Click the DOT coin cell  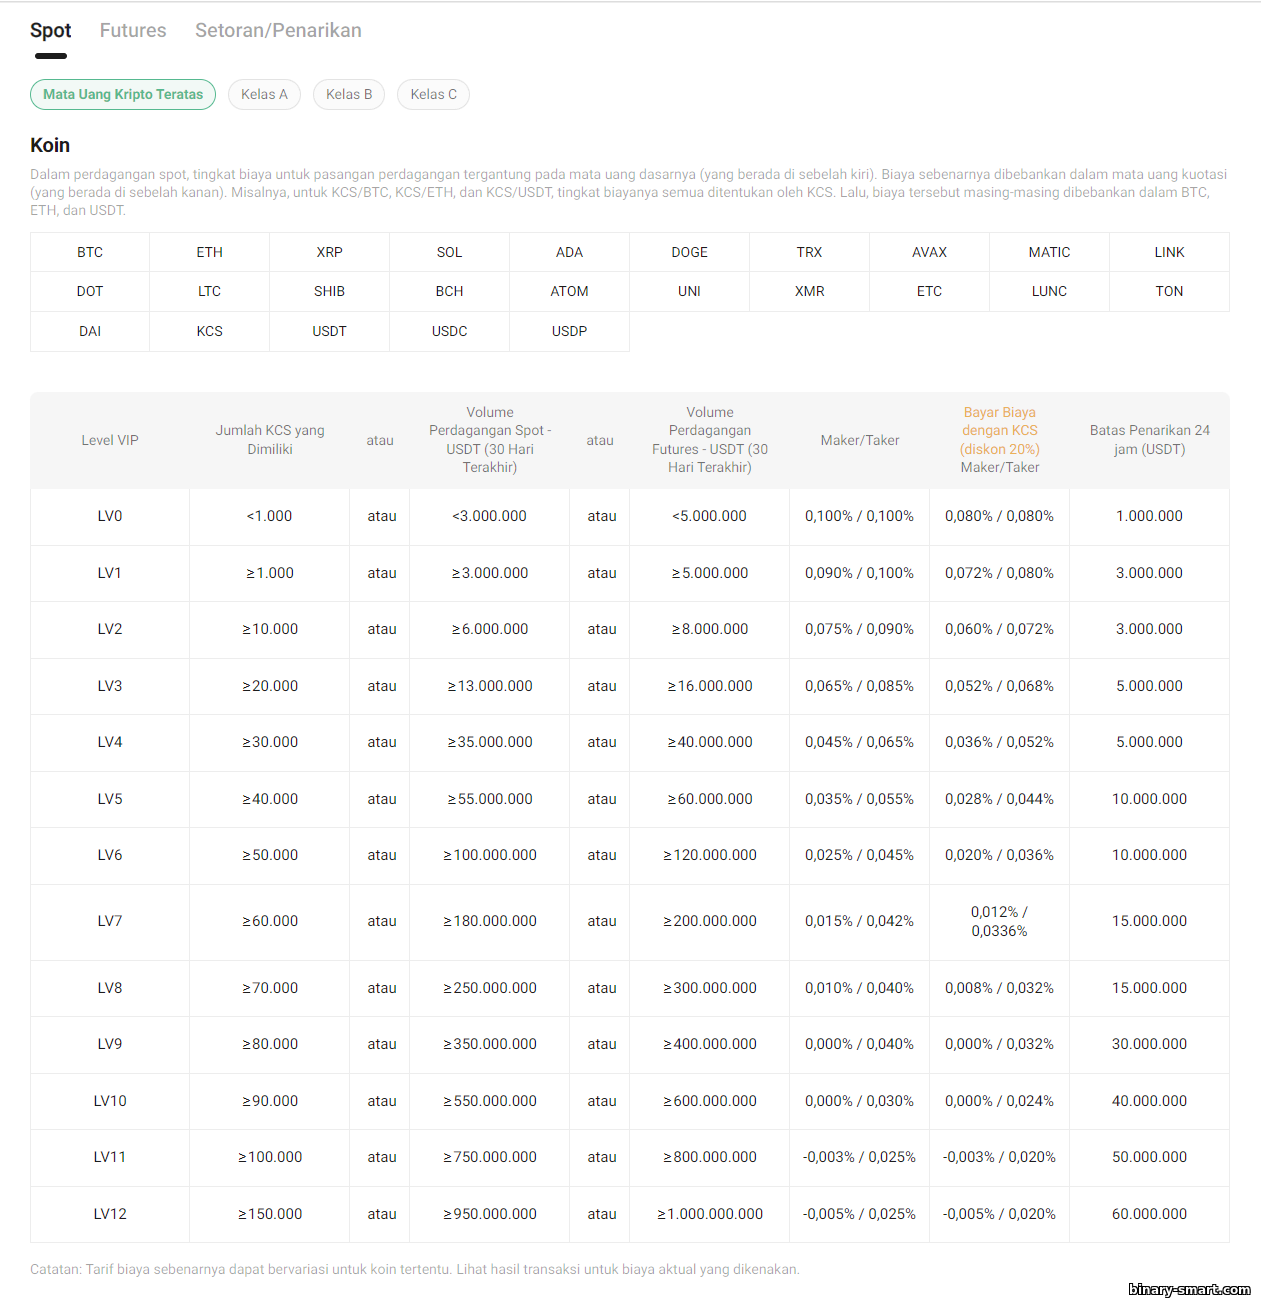pos(90,291)
